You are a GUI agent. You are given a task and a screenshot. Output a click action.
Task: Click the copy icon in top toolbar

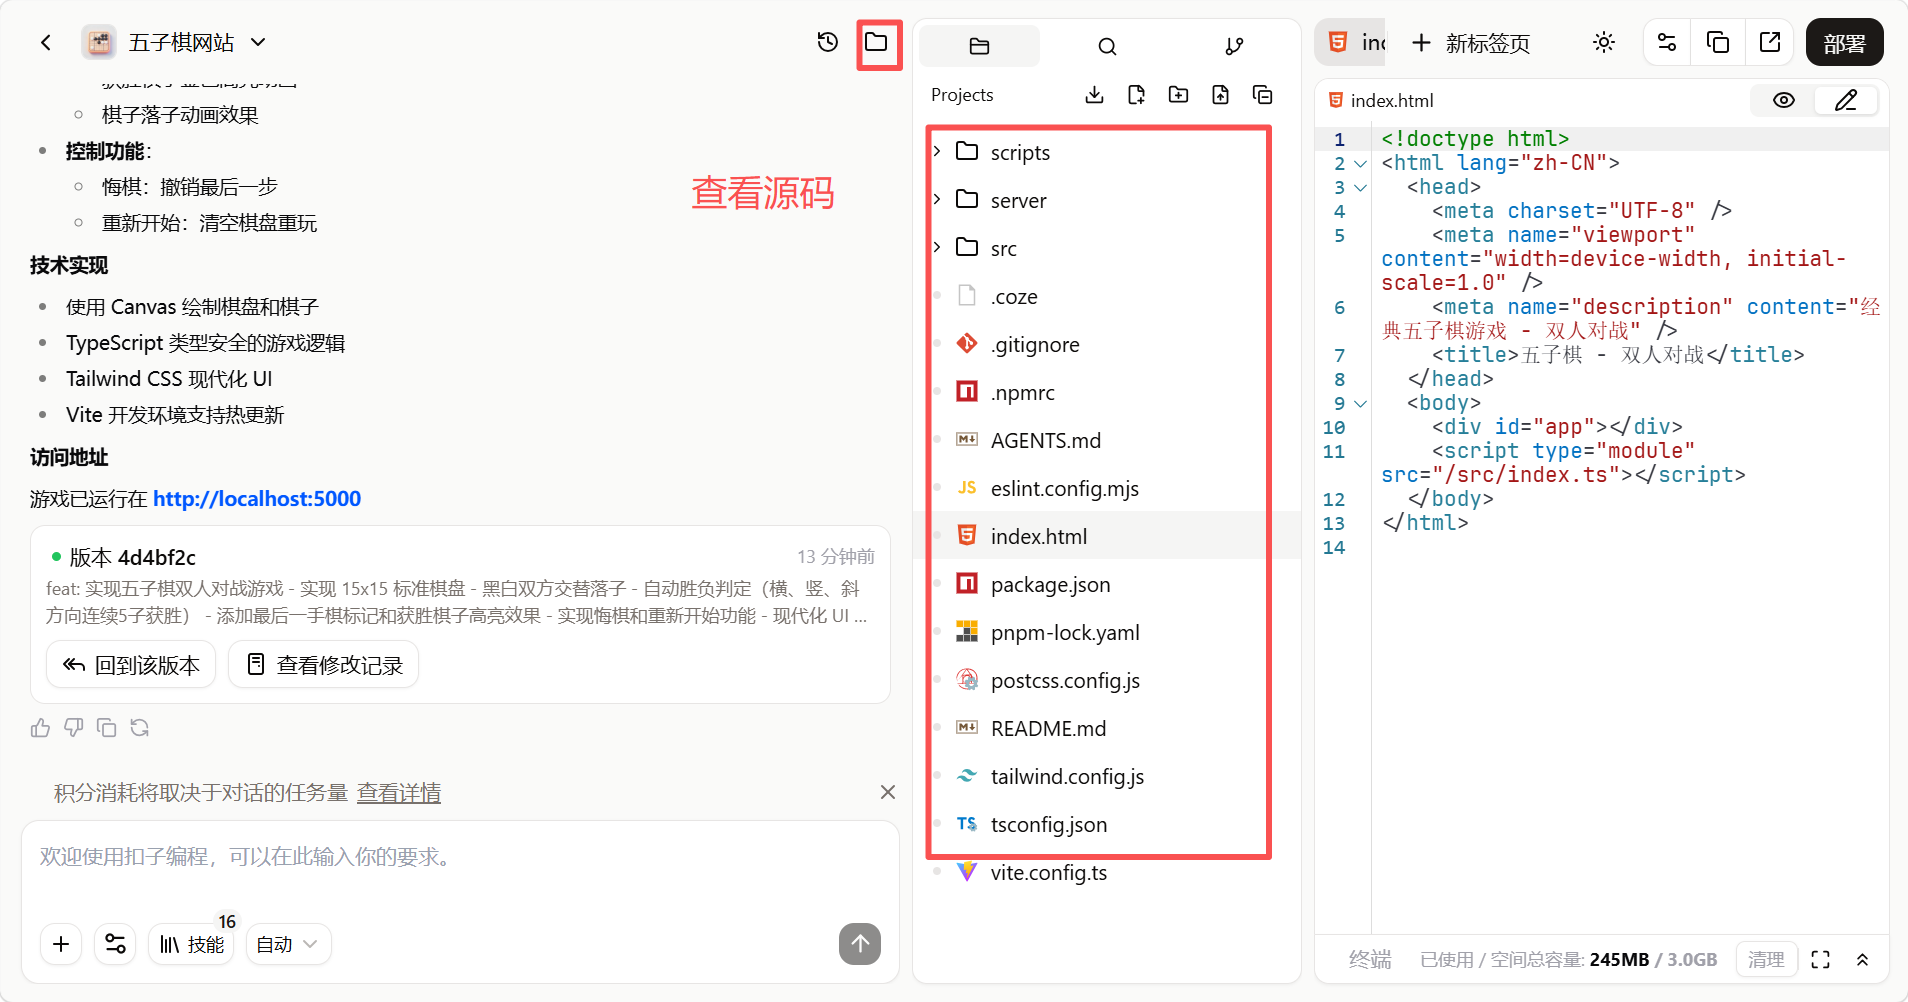pyautogui.click(x=1718, y=42)
